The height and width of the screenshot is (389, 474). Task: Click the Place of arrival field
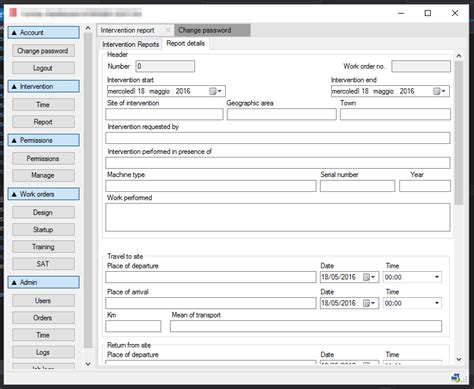coord(211,303)
